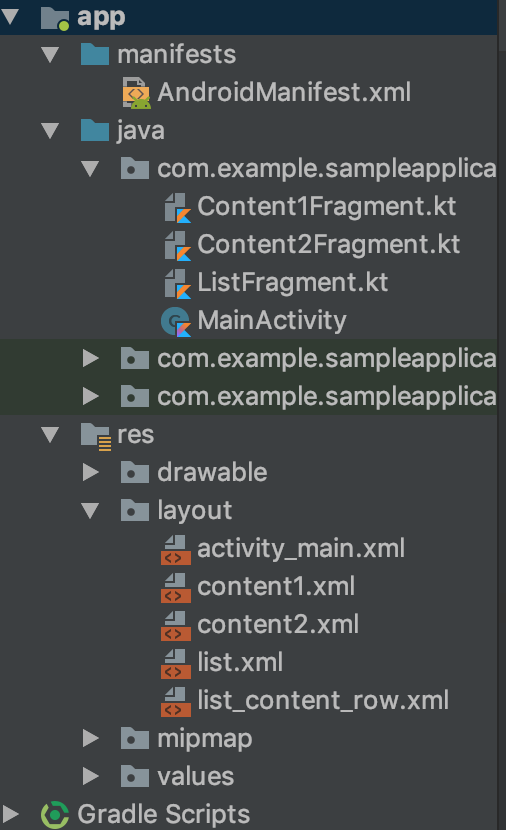Open the content1.xml layout file
506x830 pixels.
point(276,587)
